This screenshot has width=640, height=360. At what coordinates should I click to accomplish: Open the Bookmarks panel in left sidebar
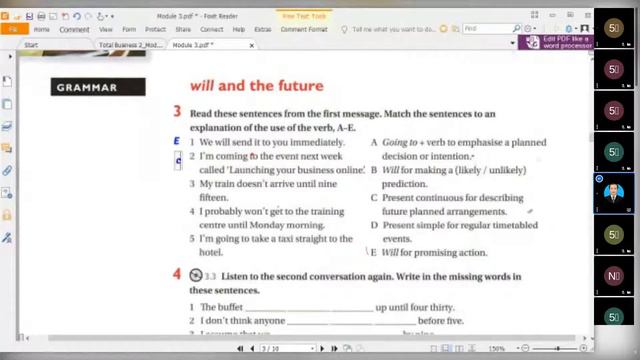(x=7, y=82)
